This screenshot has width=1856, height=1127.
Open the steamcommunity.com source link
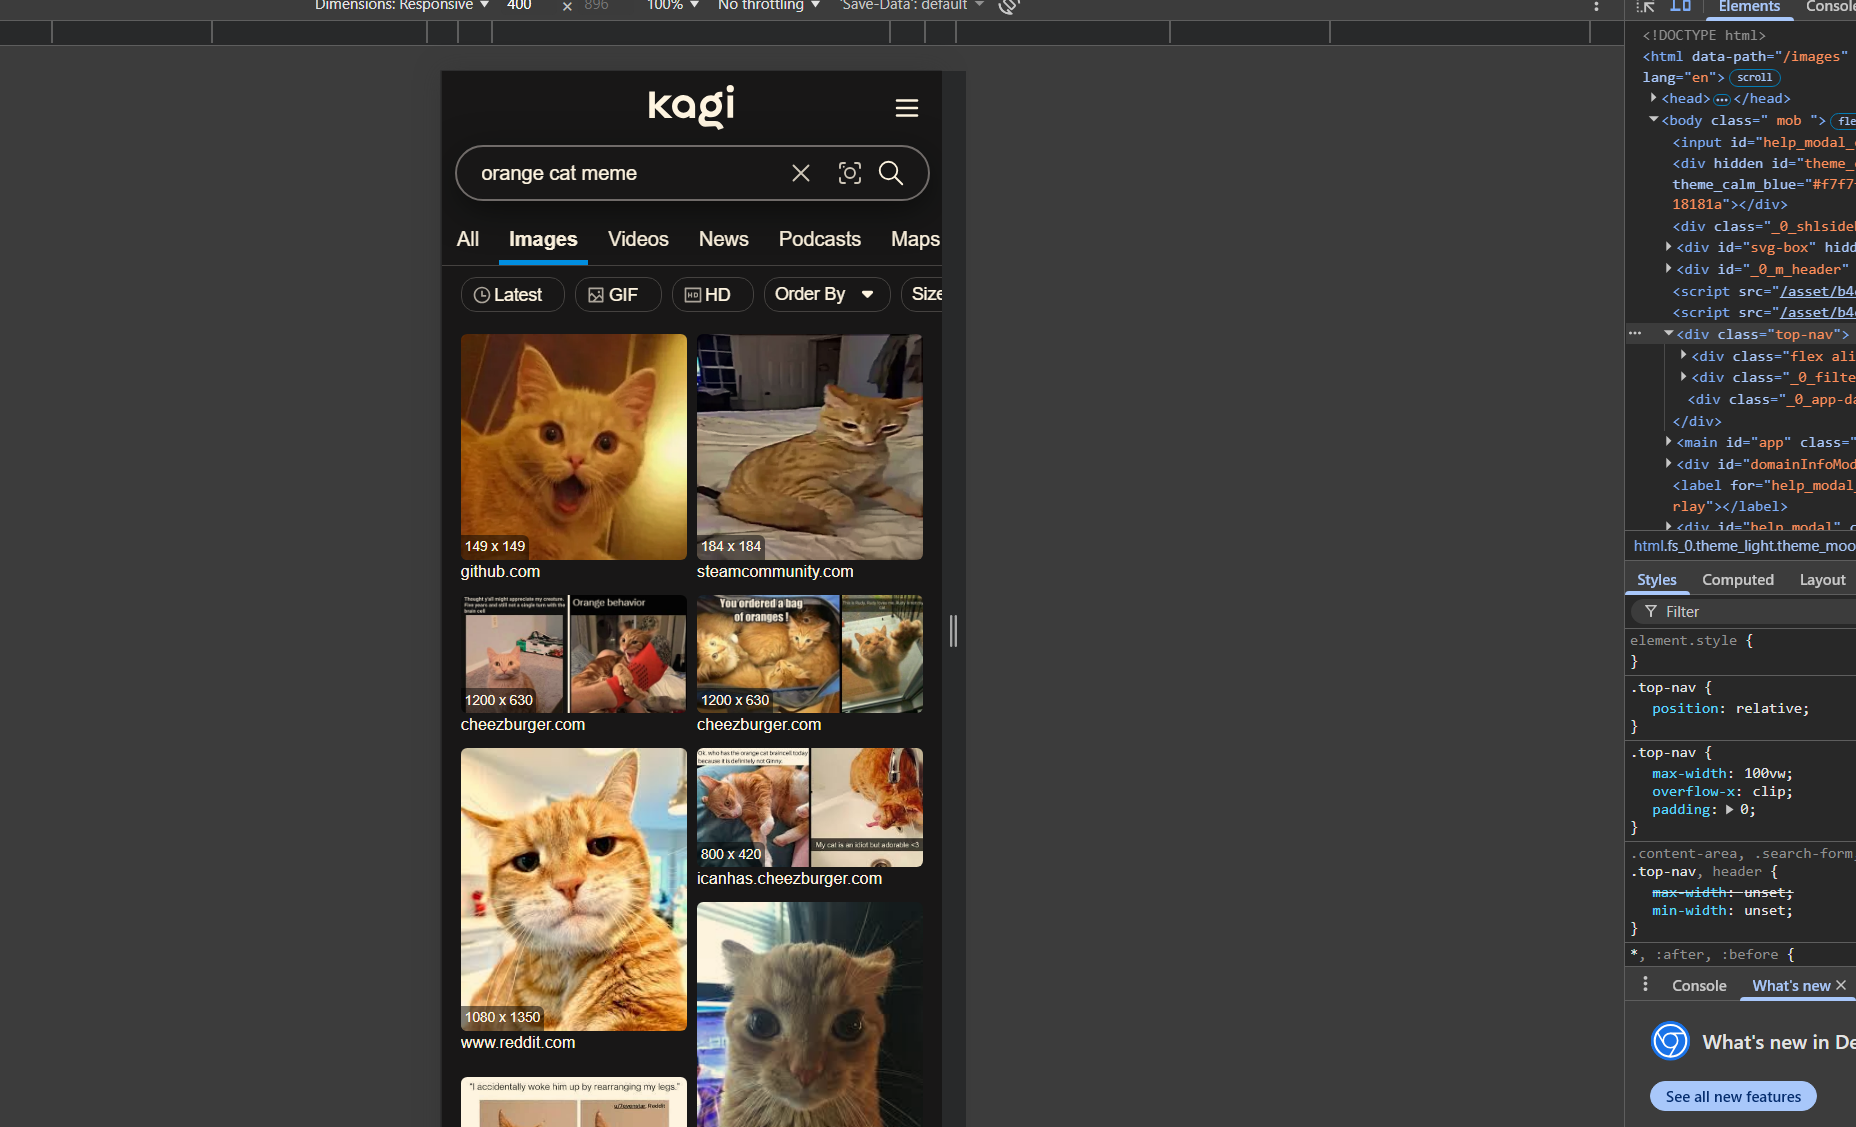774,572
